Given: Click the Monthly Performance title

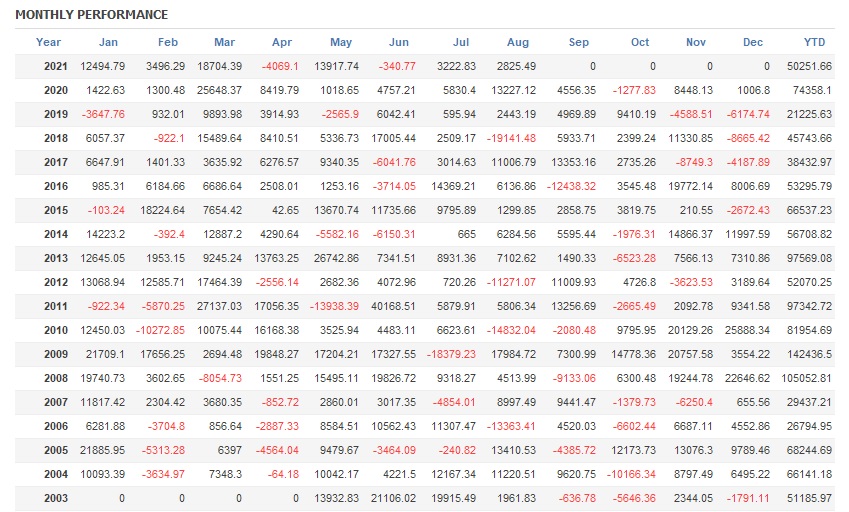Looking at the screenshot, I should 92,15.
